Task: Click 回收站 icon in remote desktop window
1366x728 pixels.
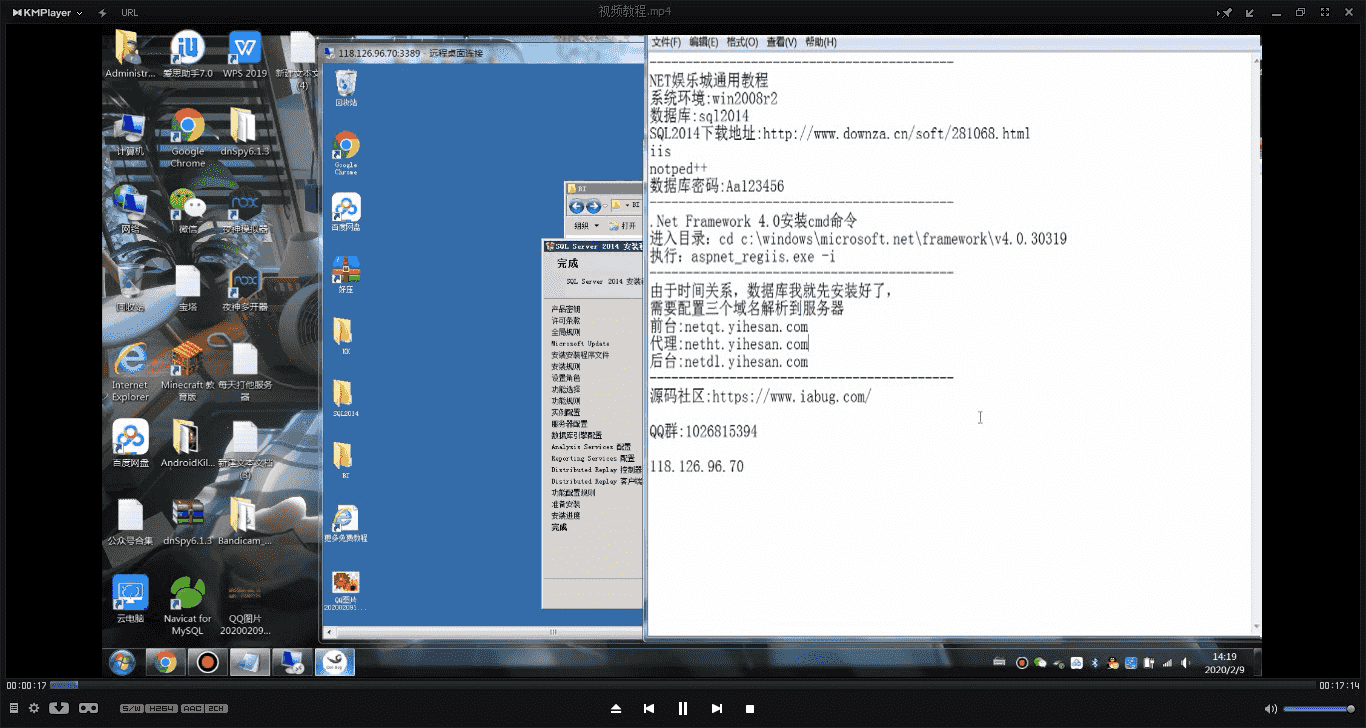Action: click(x=346, y=88)
